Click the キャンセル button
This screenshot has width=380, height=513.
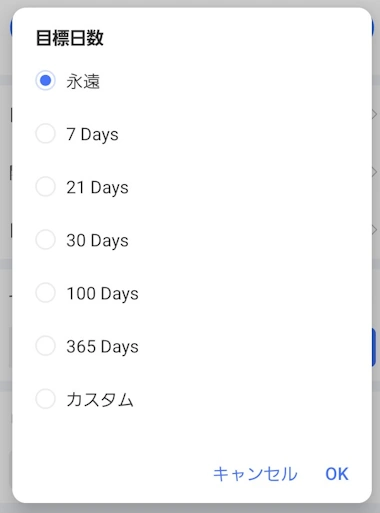pyautogui.click(x=255, y=474)
